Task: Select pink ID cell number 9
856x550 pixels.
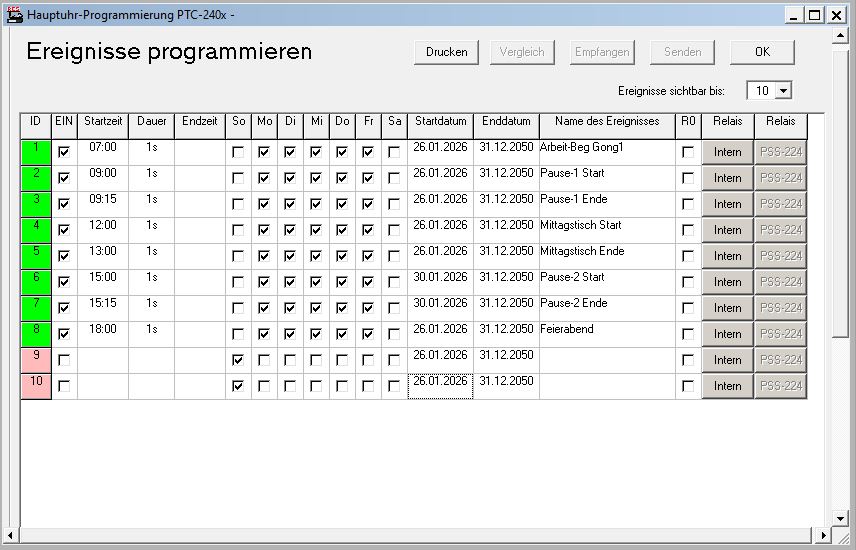Action: pos(35,359)
